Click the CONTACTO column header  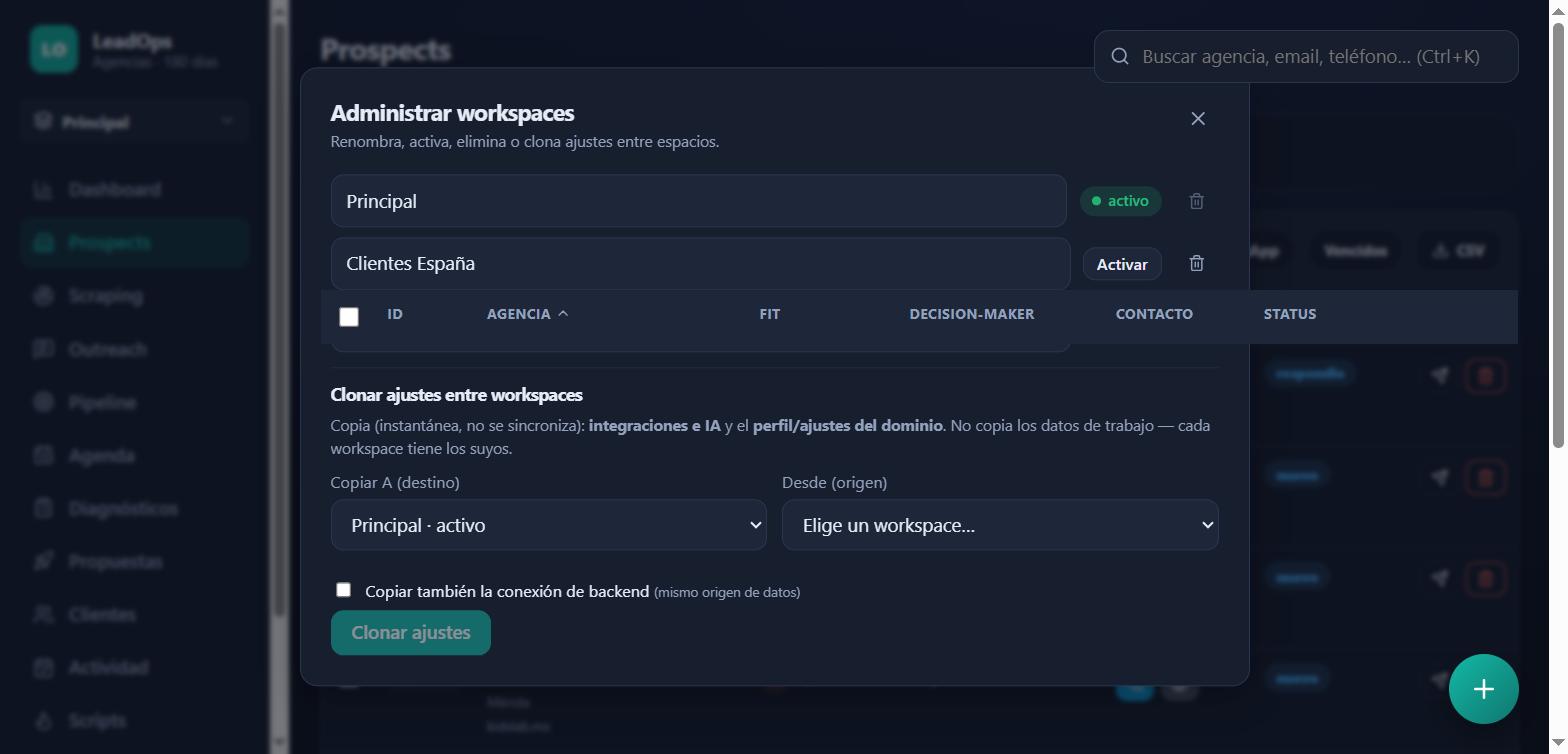point(1154,314)
